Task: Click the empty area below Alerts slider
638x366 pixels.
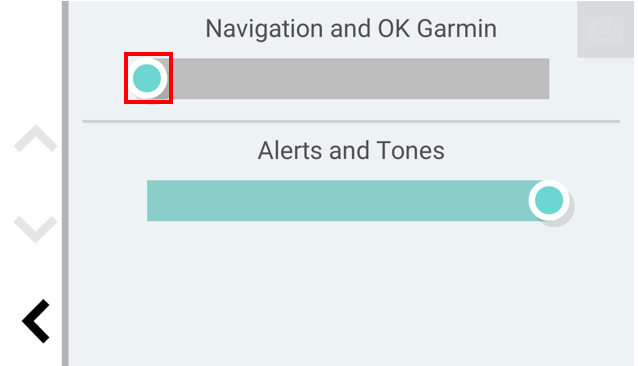Action: (x=351, y=293)
